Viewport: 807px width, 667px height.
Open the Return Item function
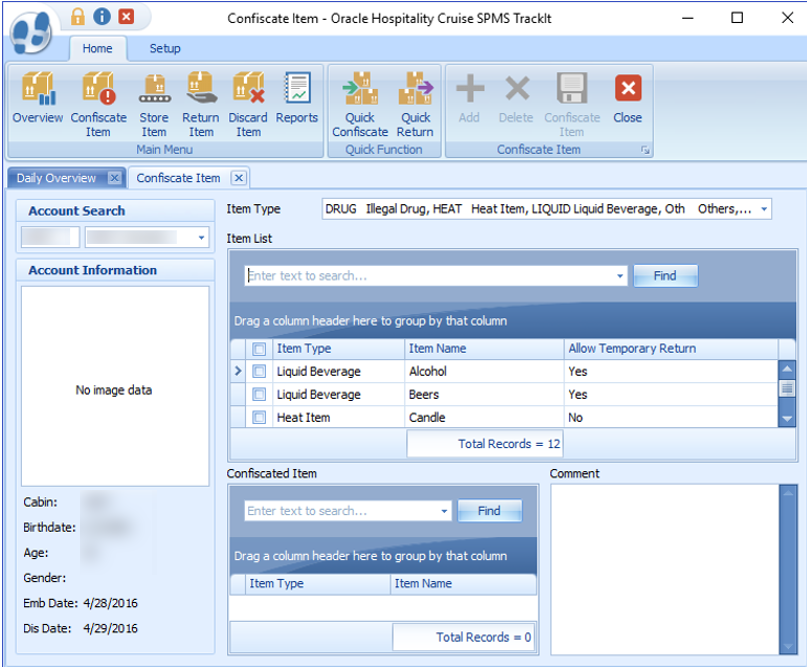pos(201,104)
